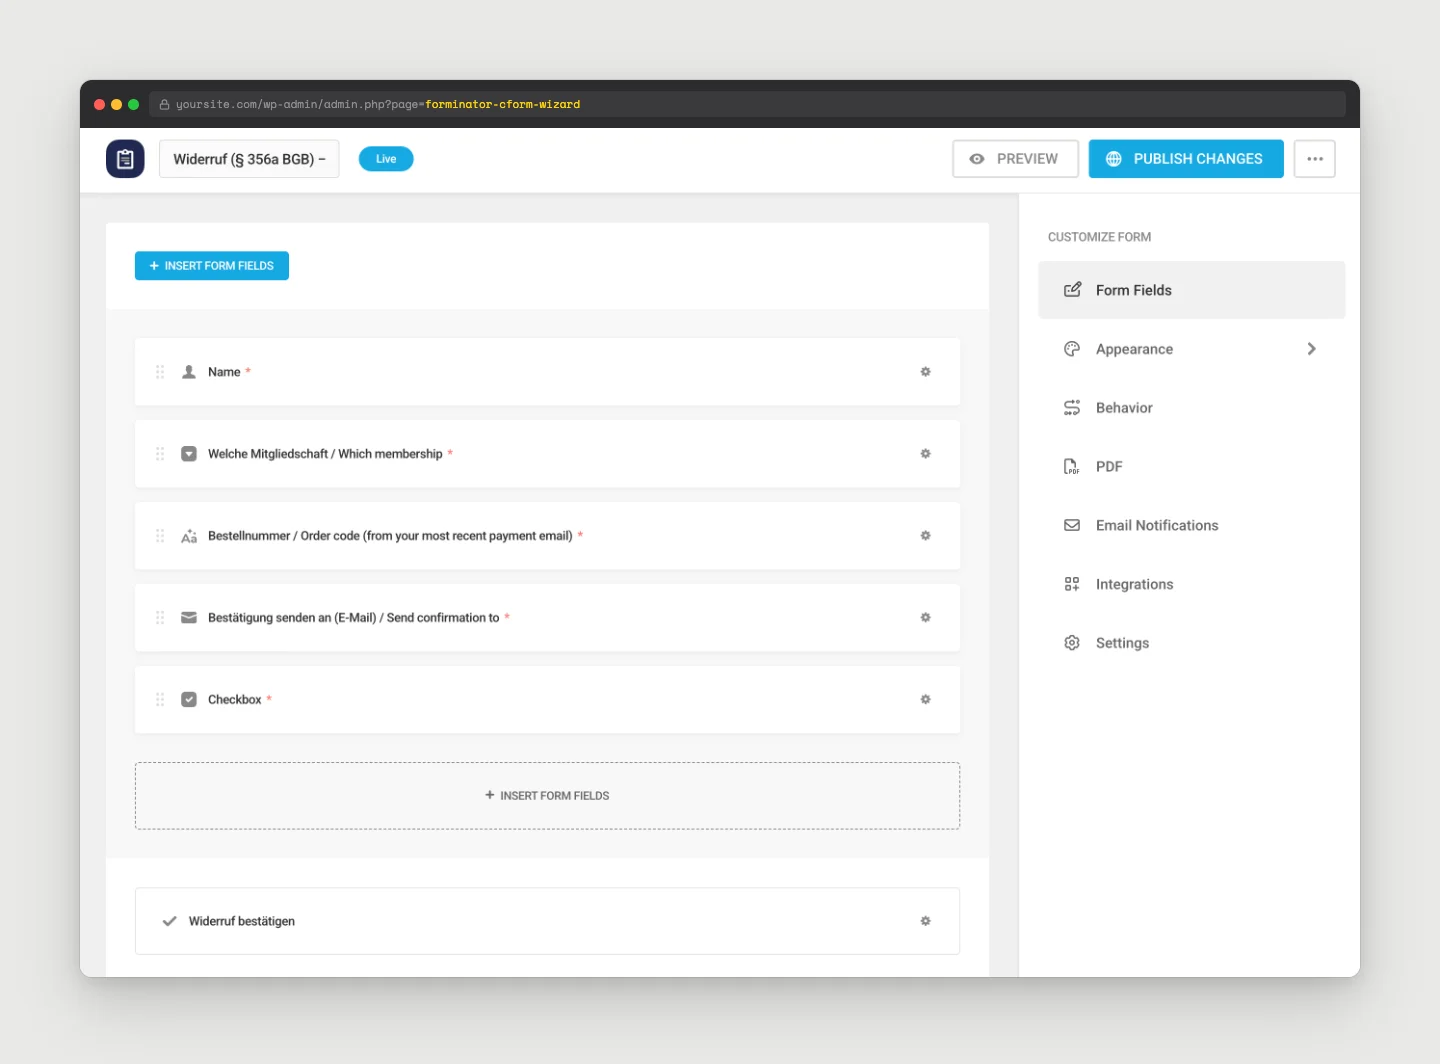Click checkmark box icon on Checkbox row
1440x1064 pixels.
pos(189,700)
